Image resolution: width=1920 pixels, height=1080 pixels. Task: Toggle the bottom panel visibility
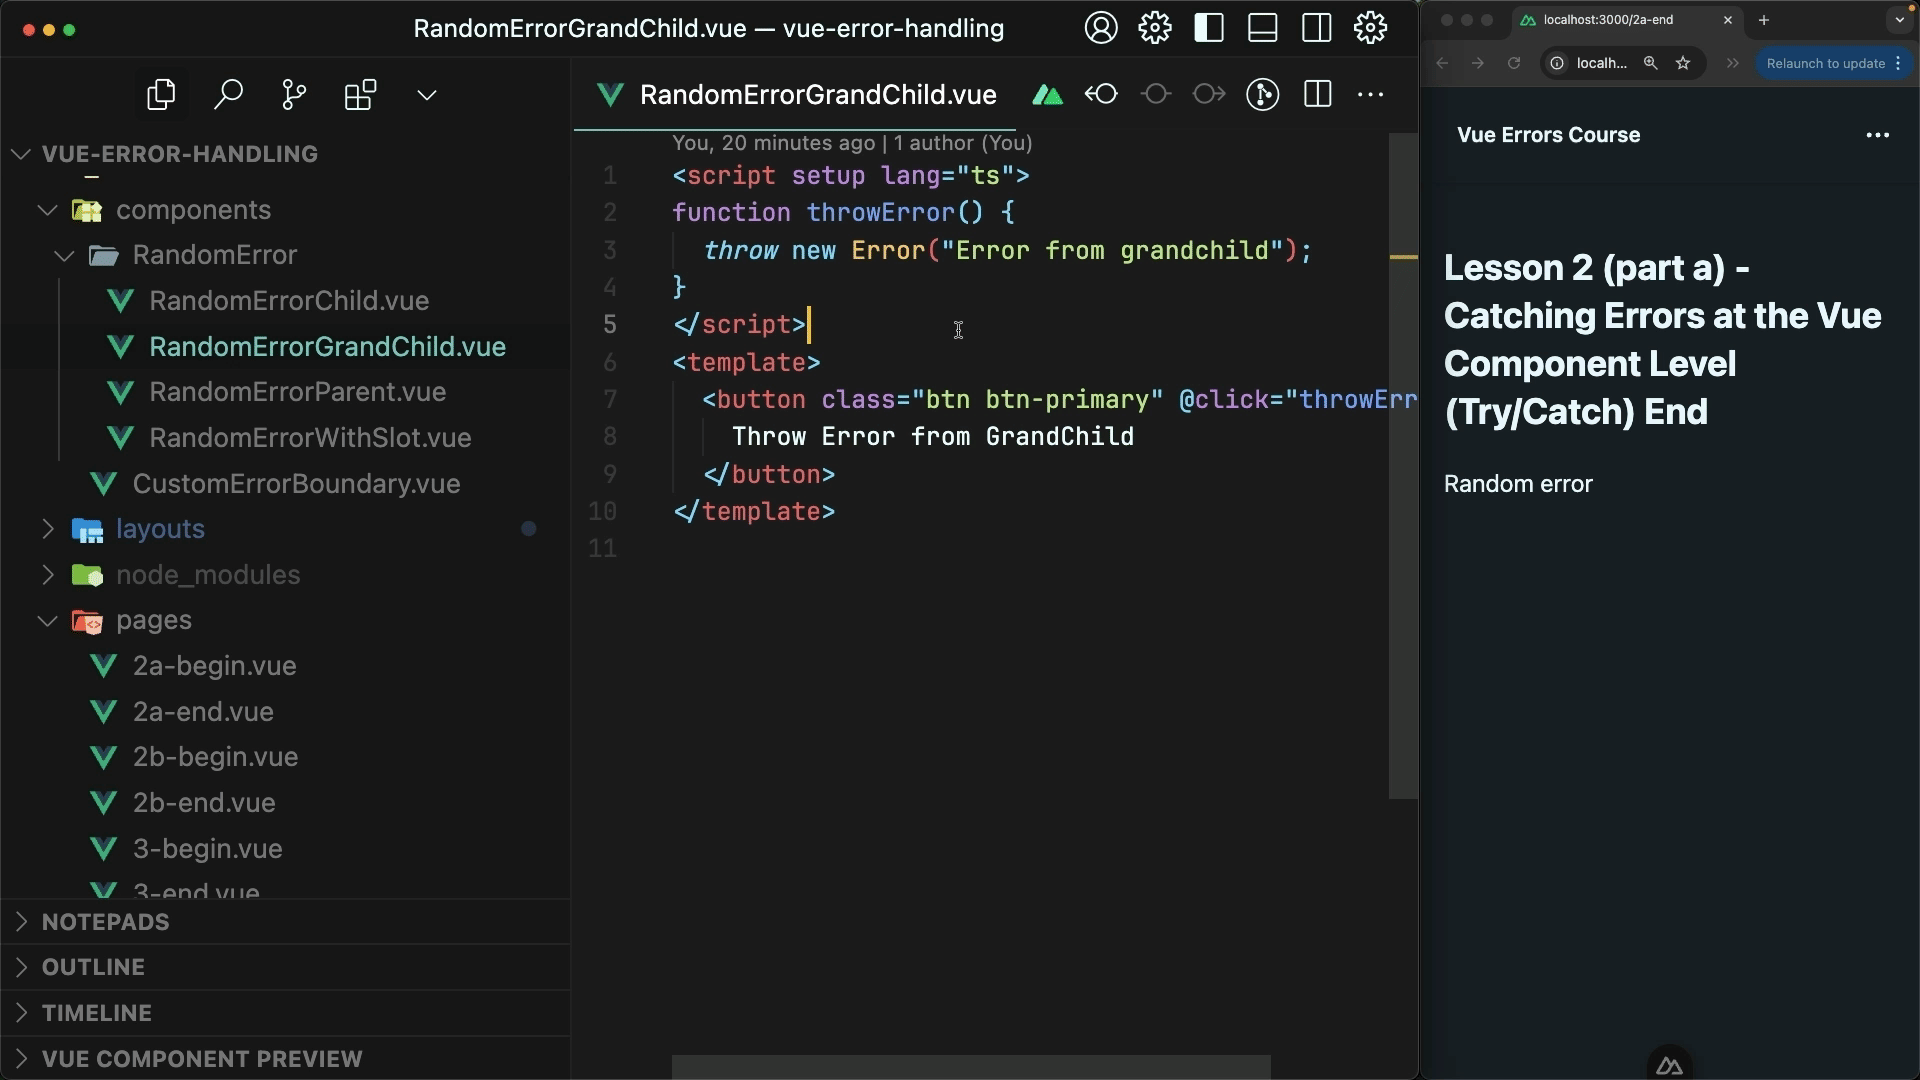pos(1263,28)
